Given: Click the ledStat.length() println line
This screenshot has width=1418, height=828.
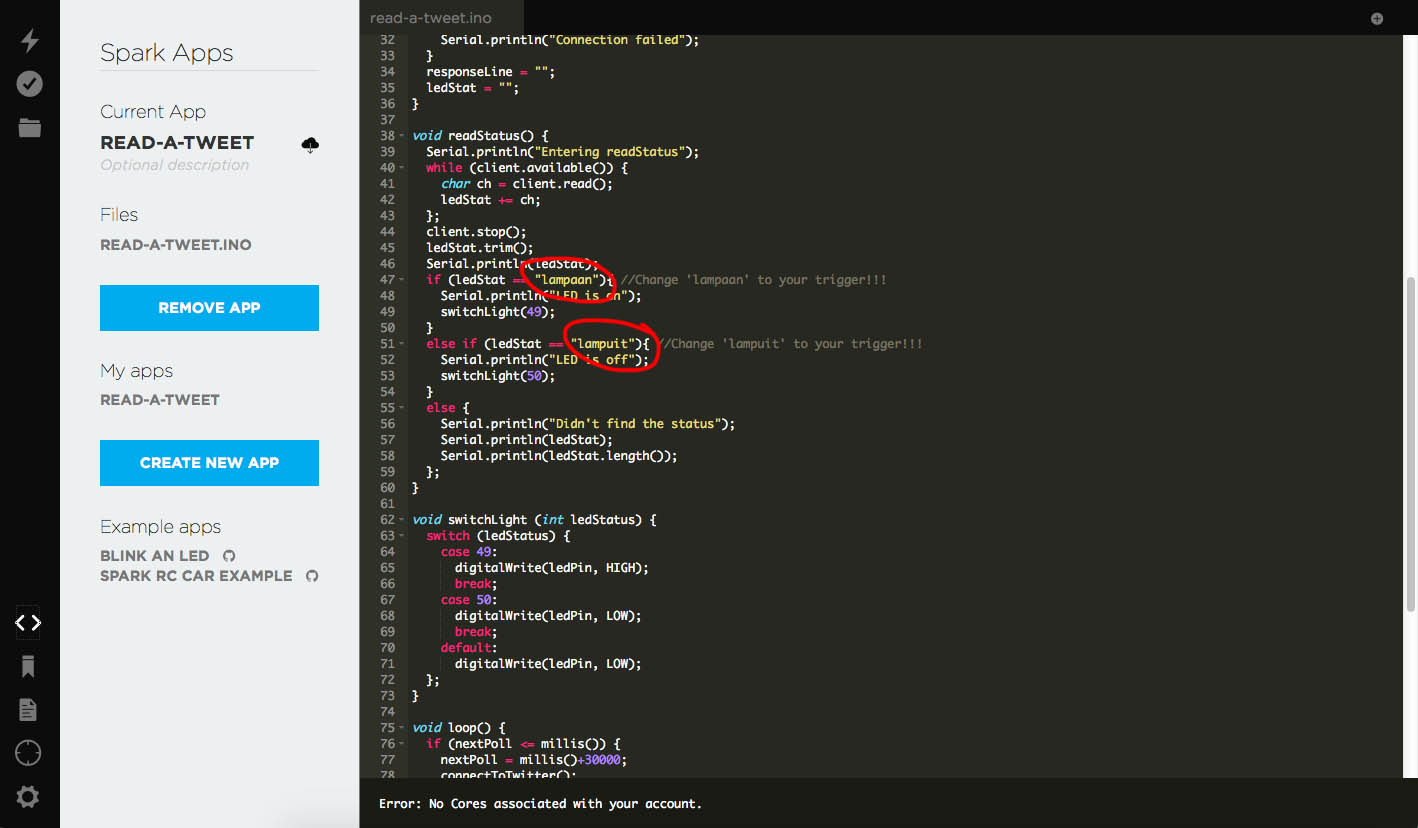Looking at the screenshot, I should [559, 455].
